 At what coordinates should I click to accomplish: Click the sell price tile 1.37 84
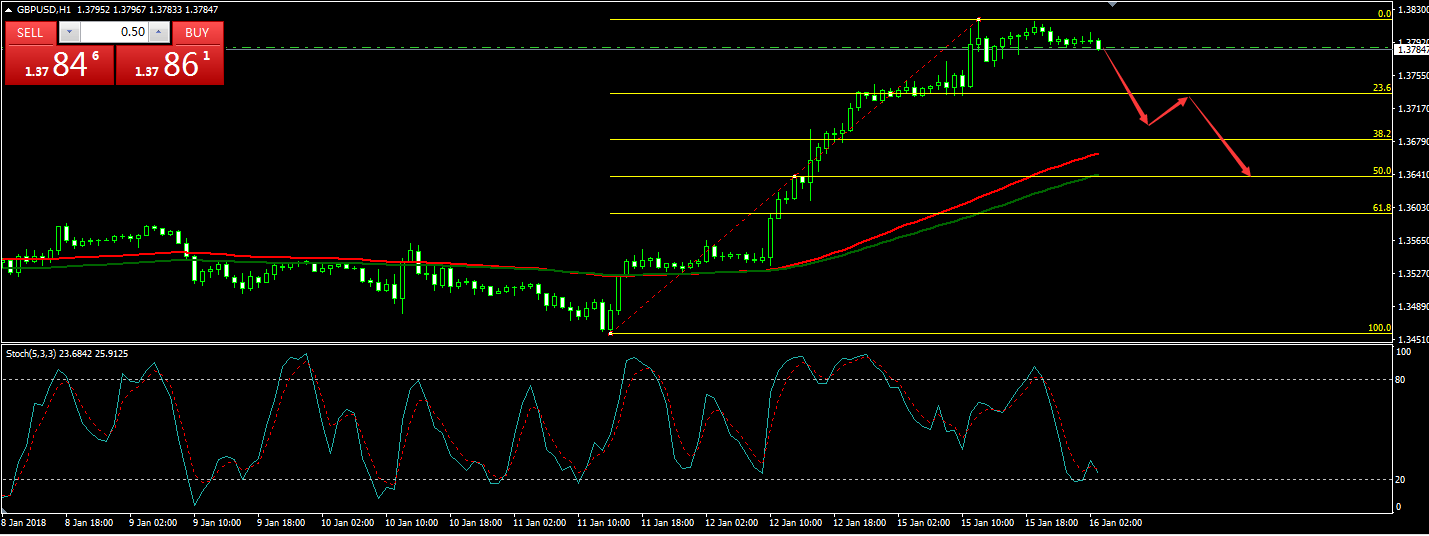(59, 65)
